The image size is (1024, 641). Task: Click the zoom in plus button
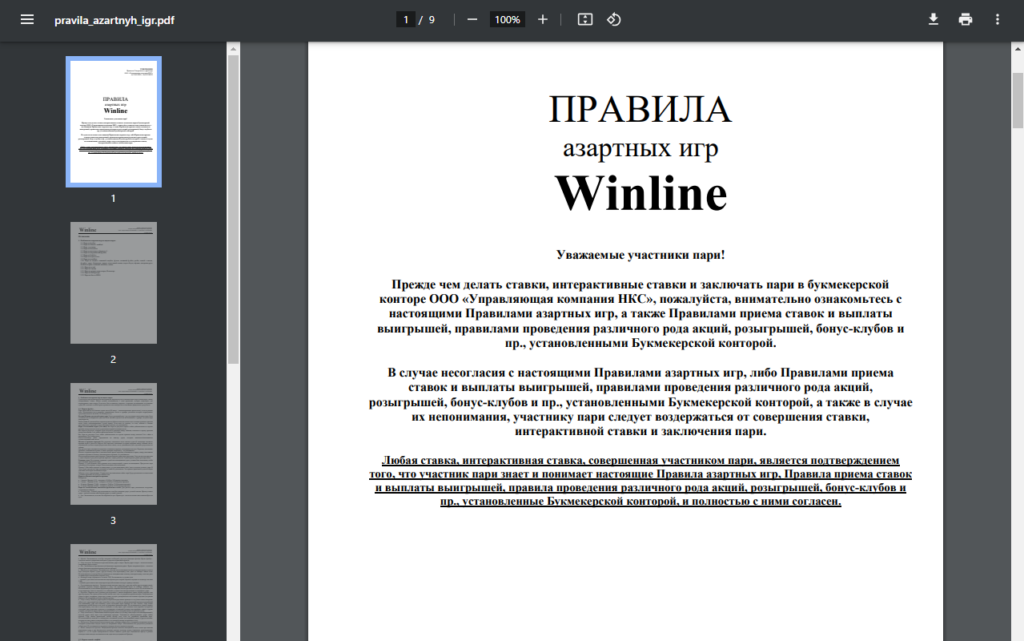click(x=543, y=20)
